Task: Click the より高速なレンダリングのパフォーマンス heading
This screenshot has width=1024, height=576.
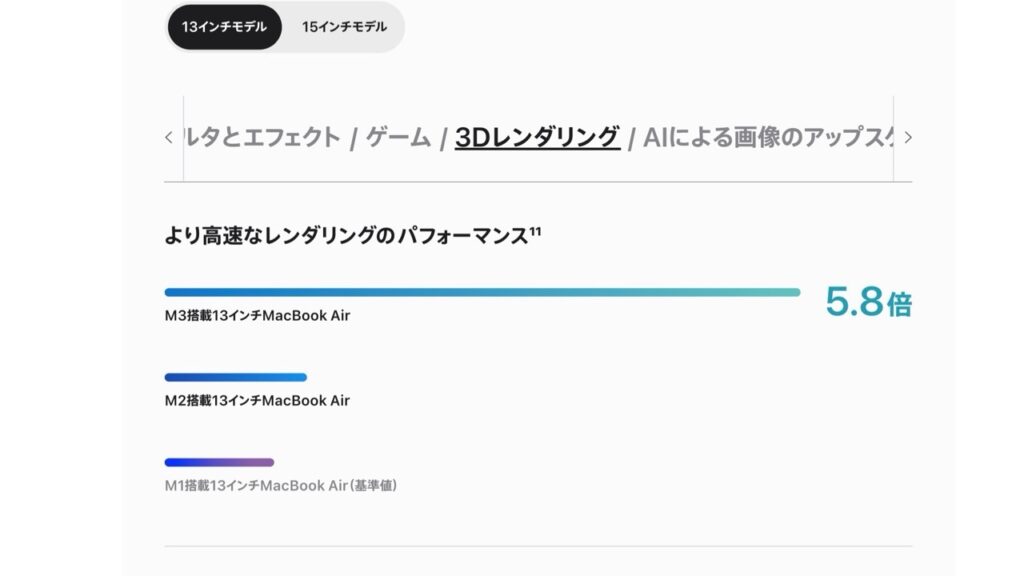Action: 345,237
